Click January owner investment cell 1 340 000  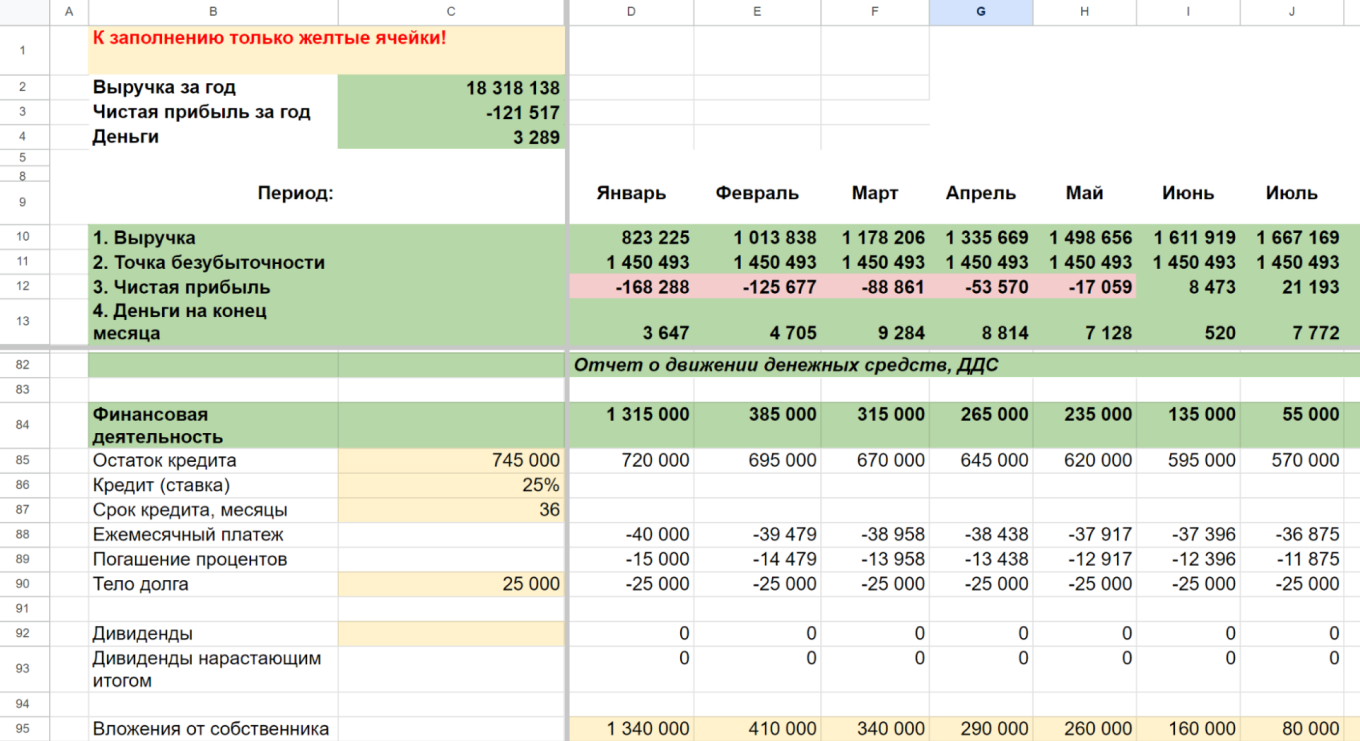coord(630,729)
